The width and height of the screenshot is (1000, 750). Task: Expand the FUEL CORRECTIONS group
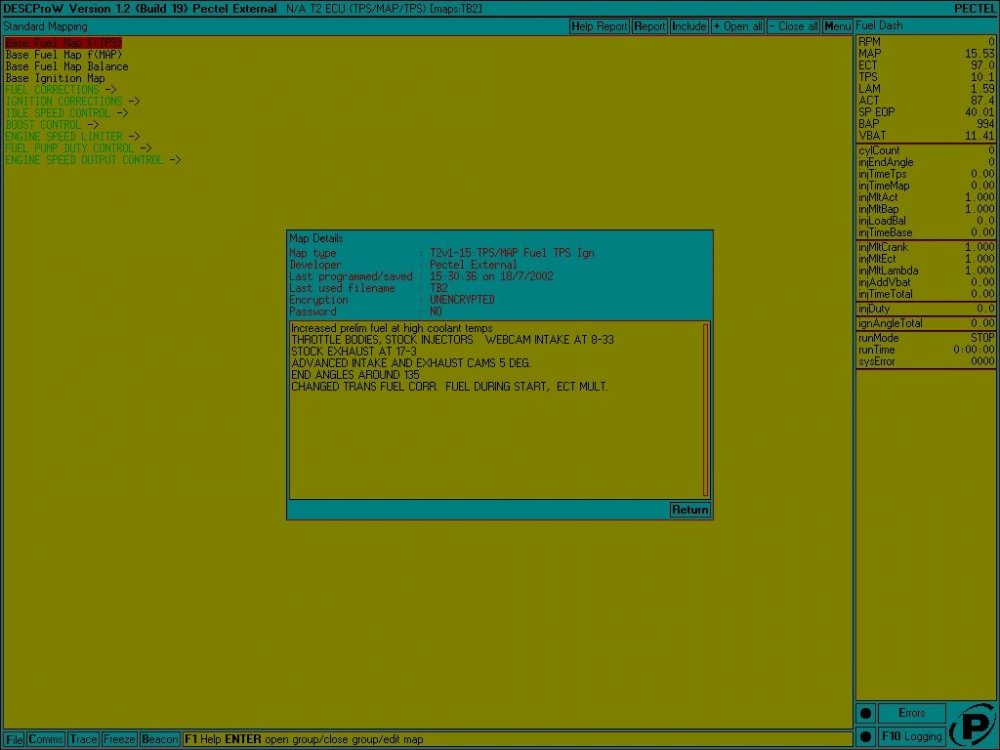(x=58, y=90)
